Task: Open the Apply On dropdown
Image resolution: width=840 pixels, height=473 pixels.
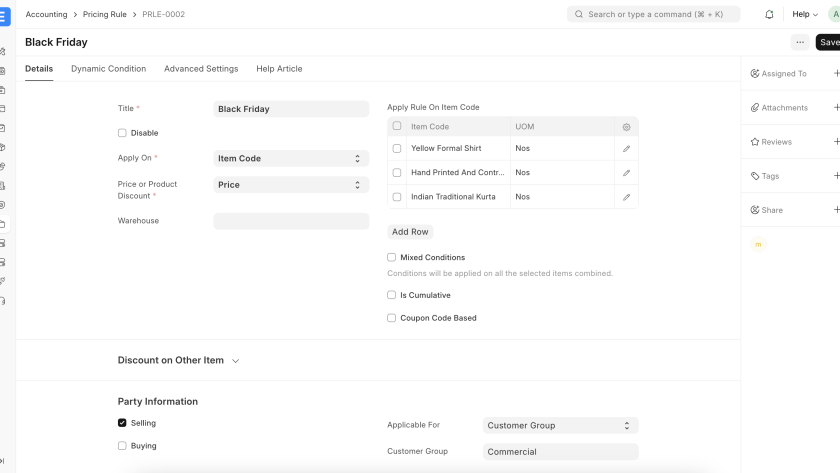Action: (290, 158)
